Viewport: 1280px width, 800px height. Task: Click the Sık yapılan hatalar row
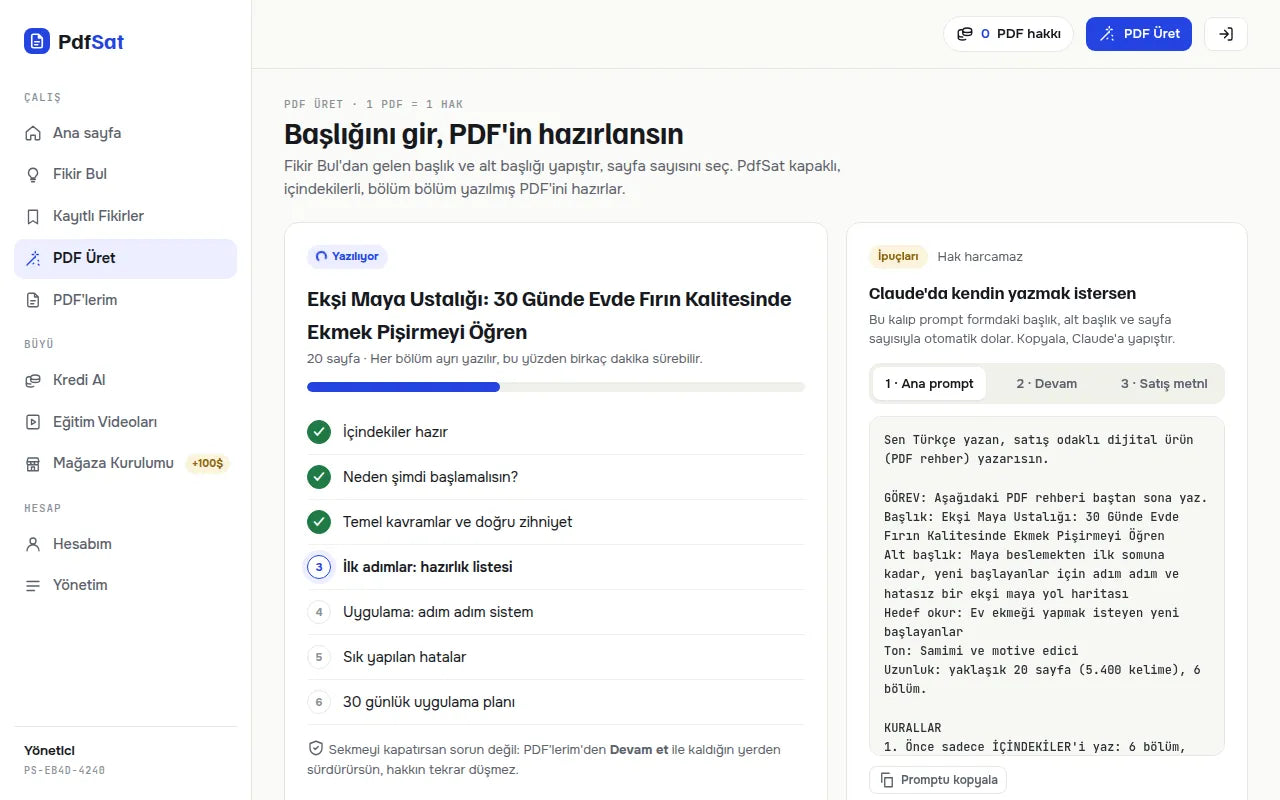pyautogui.click(x=555, y=657)
